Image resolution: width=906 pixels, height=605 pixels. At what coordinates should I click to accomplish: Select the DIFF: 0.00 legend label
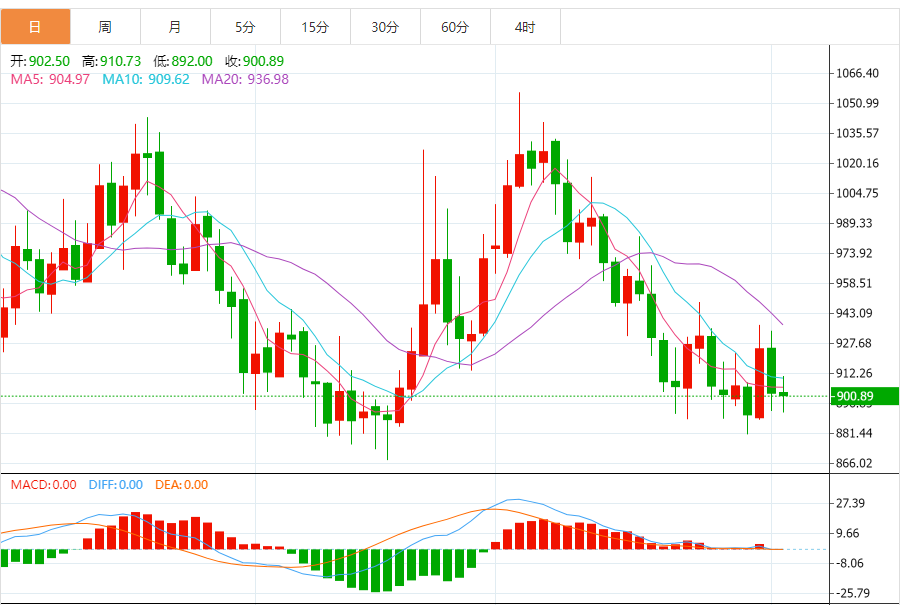(115, 485)
